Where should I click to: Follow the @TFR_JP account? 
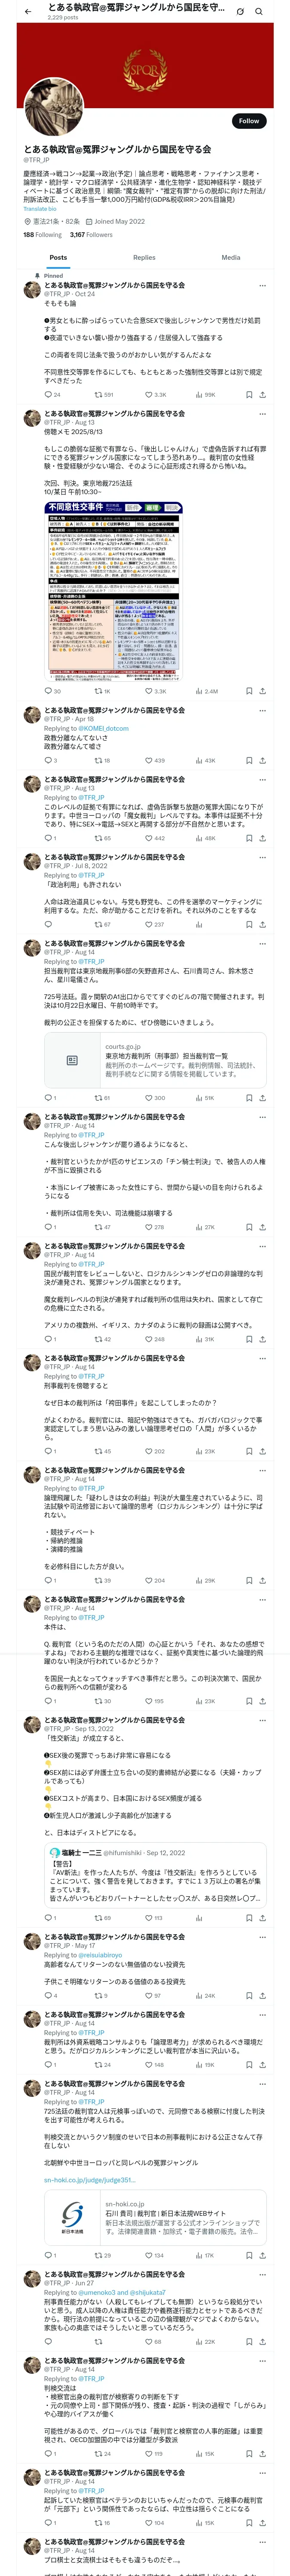[249, 121]
